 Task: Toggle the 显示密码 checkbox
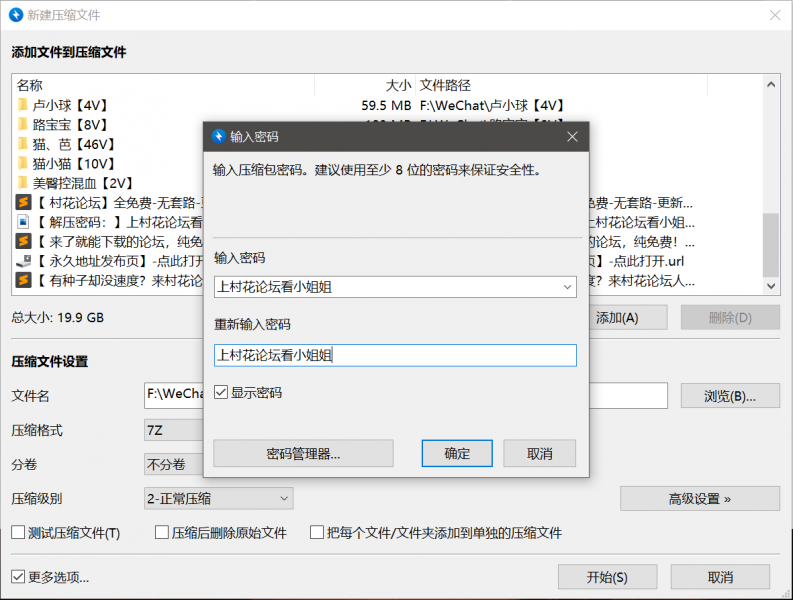pos(221,393)
